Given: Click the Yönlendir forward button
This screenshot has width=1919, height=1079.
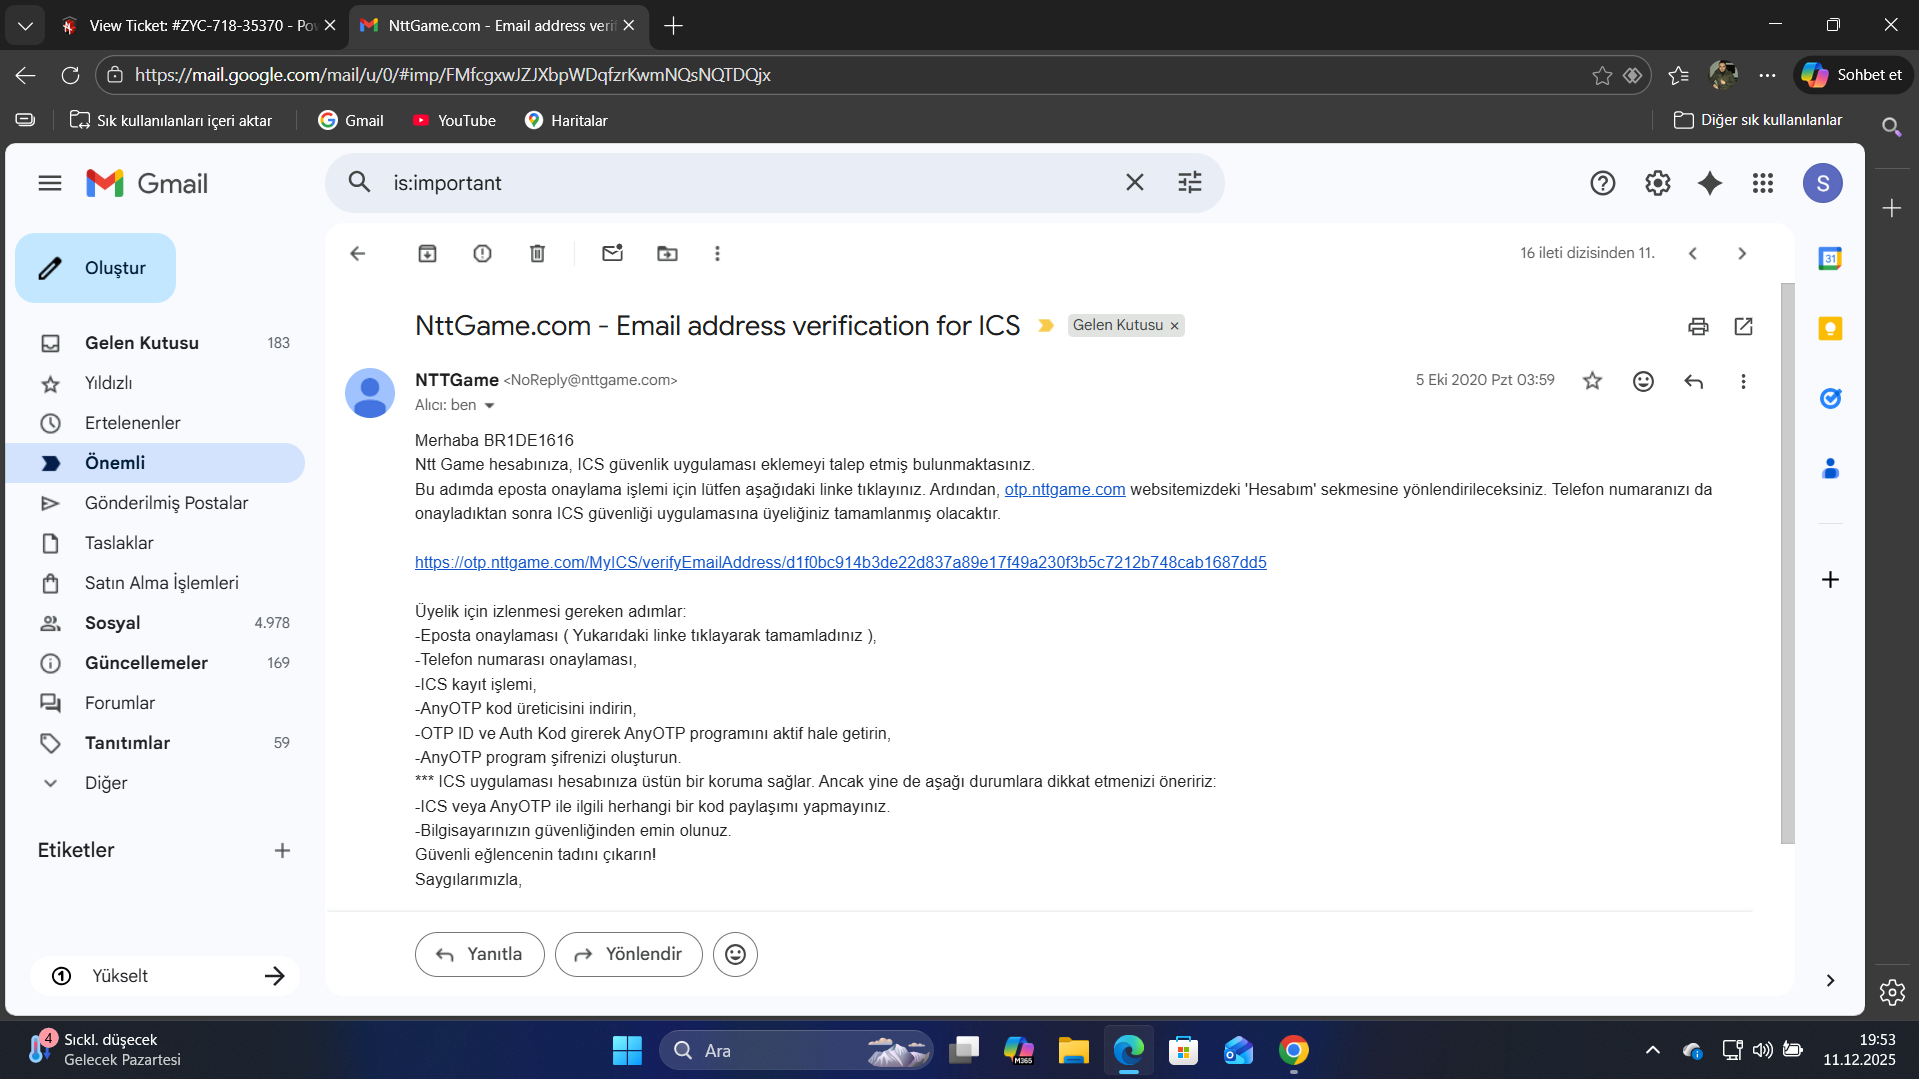Looking at the screenshot, I should tap(629, 955).
